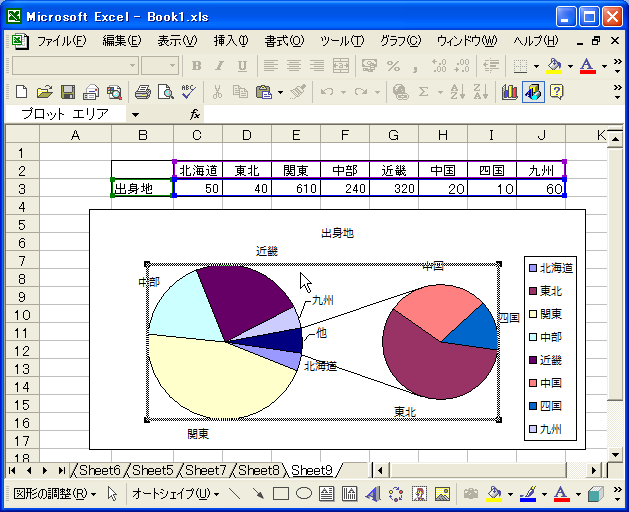Open the Chart Wizard icon
This screenshot has width=629, height=512.
pyautogui.click(x=509, y=92)
